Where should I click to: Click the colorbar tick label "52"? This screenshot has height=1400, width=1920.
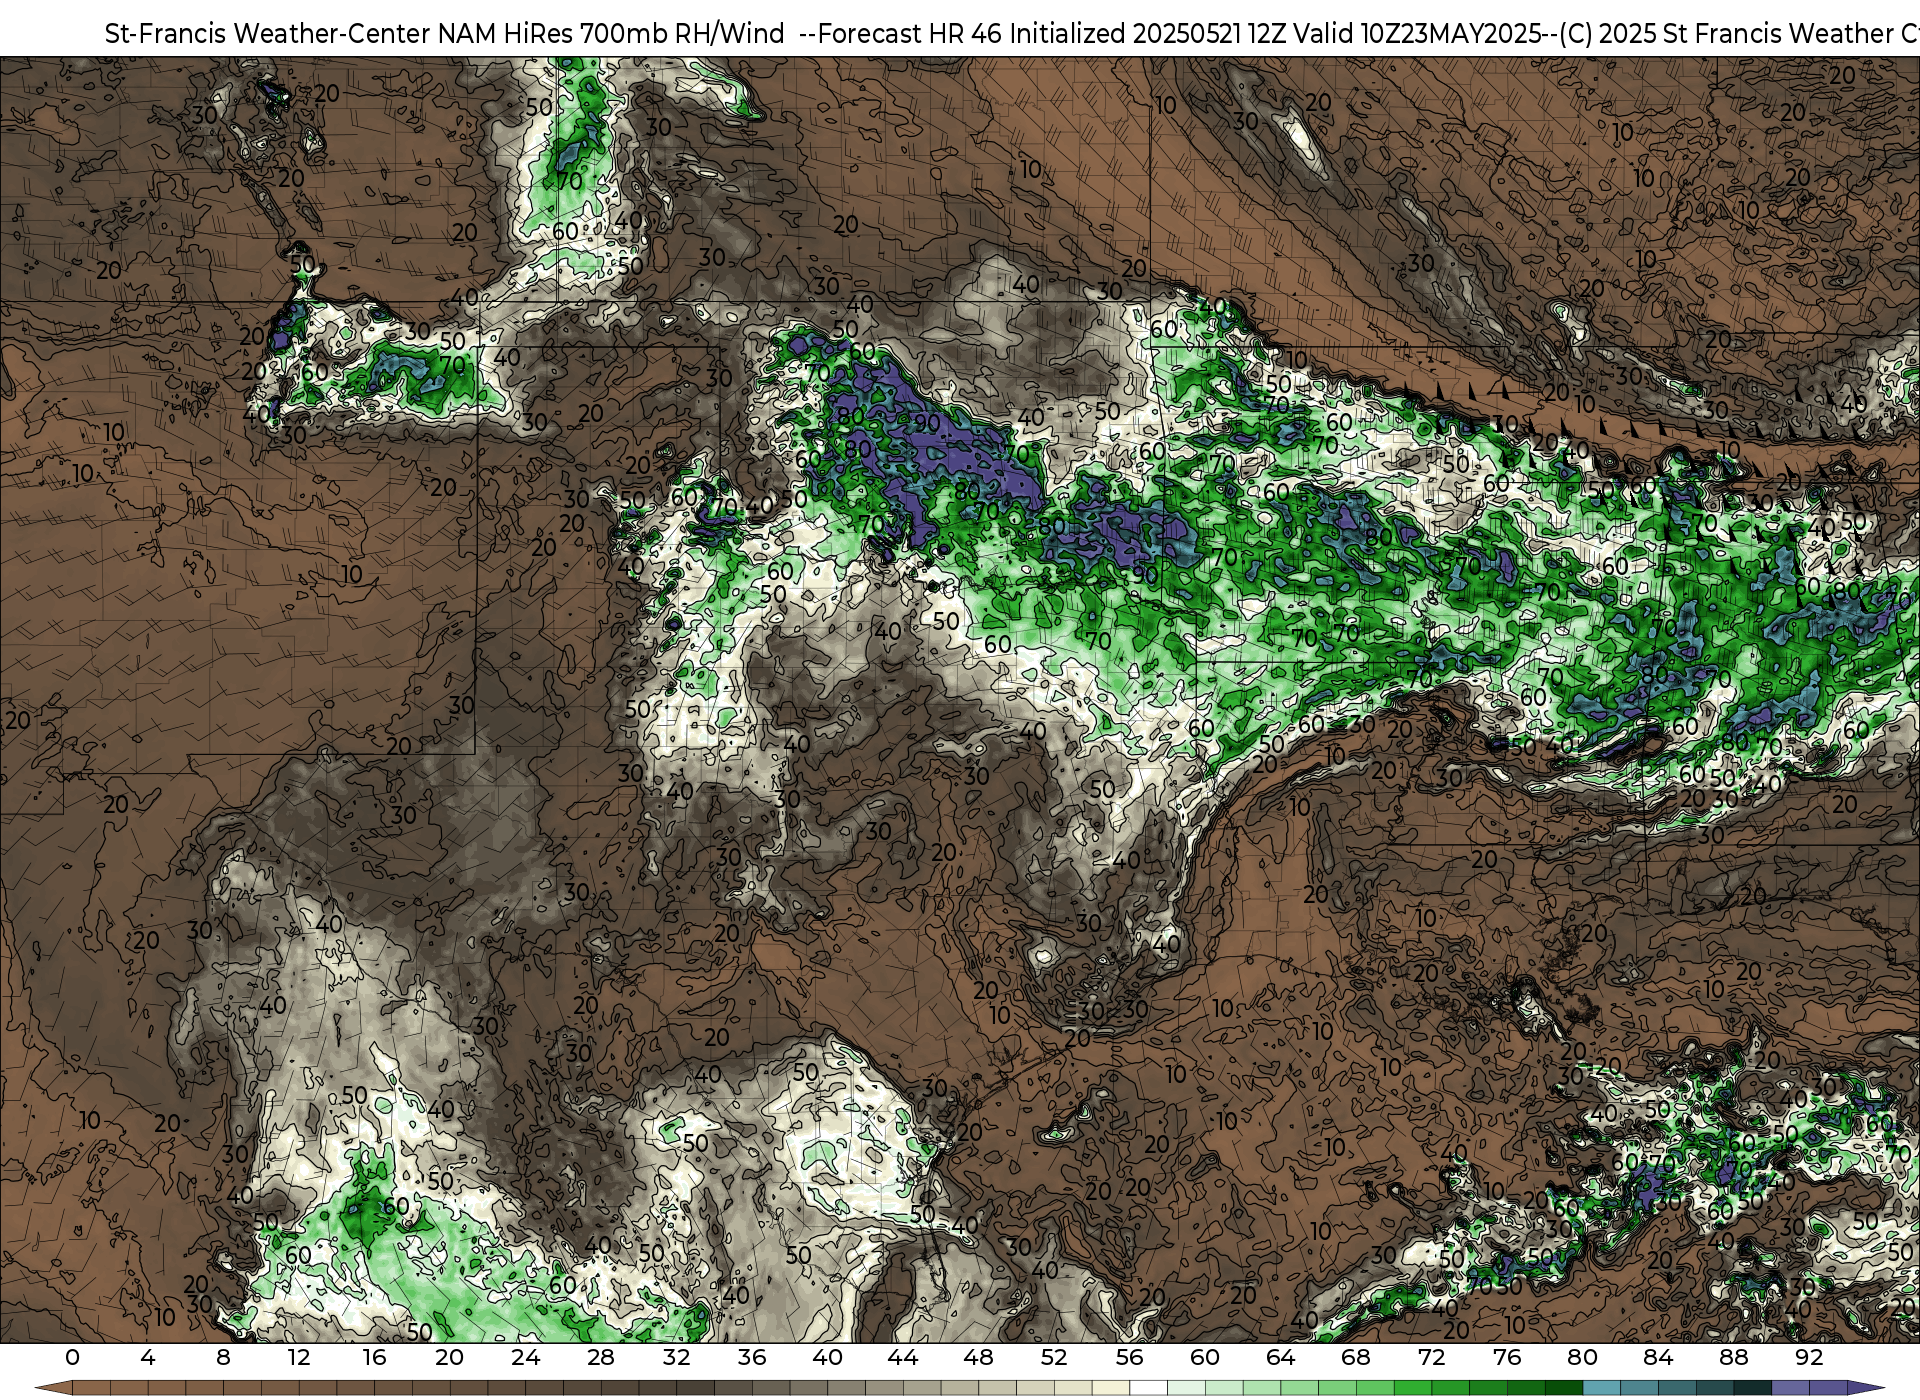(x=1054, y=1358)
